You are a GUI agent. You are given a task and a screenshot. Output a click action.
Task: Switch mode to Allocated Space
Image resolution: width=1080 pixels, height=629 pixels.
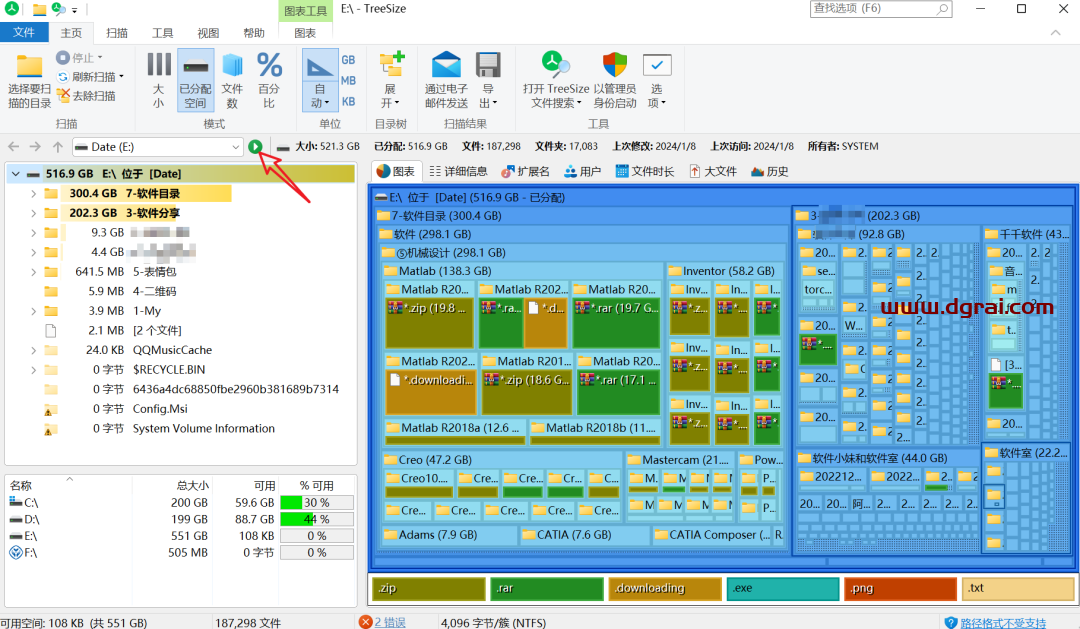196,80
